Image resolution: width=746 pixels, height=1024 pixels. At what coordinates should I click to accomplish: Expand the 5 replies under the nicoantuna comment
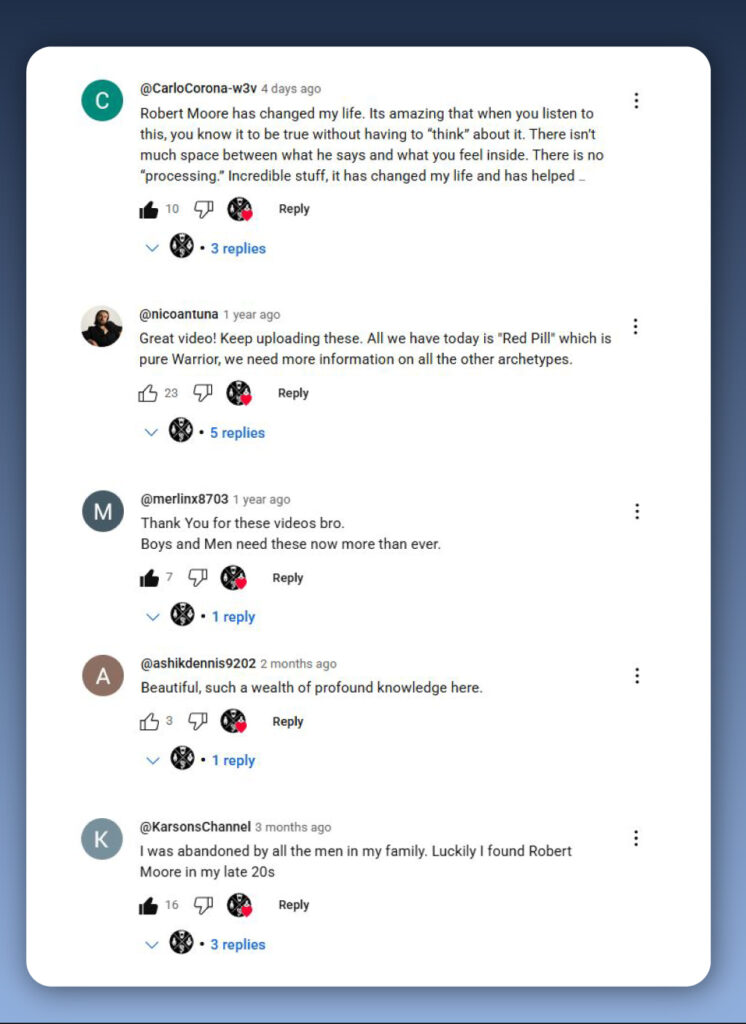pyautogui.click(x=204, y=432)
